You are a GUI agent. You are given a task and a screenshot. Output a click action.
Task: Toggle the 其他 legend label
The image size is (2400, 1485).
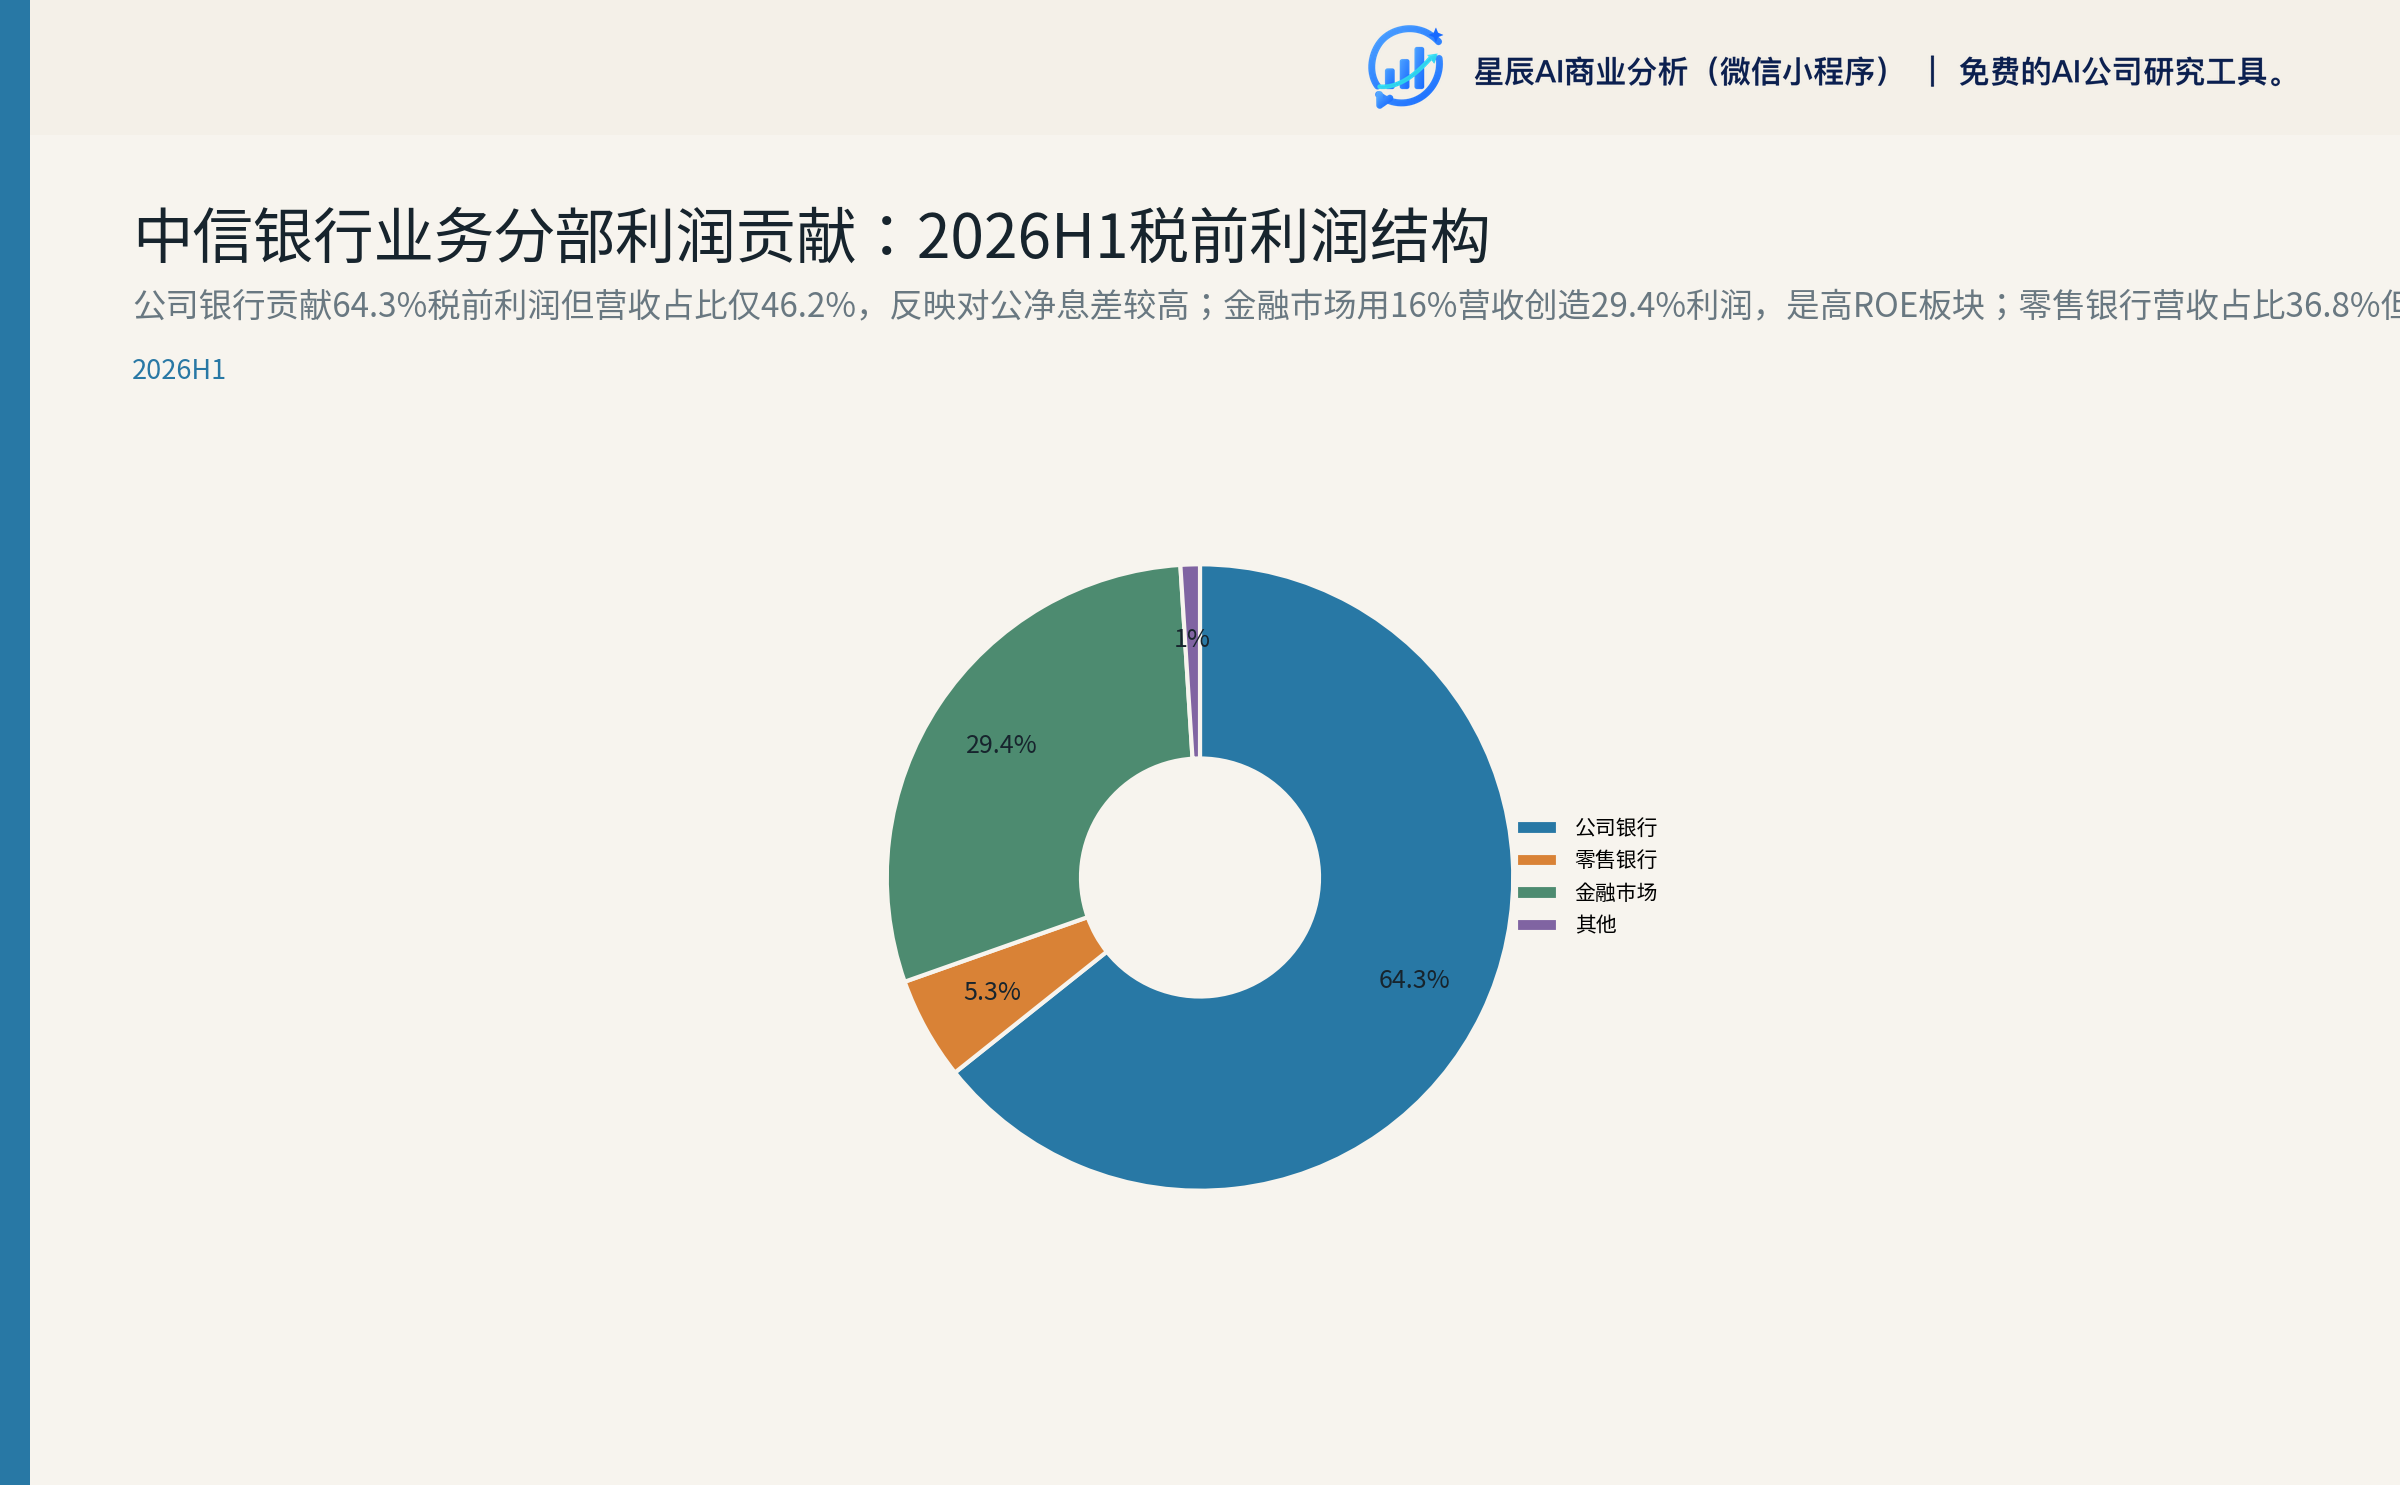click(x=1596, y=924)
